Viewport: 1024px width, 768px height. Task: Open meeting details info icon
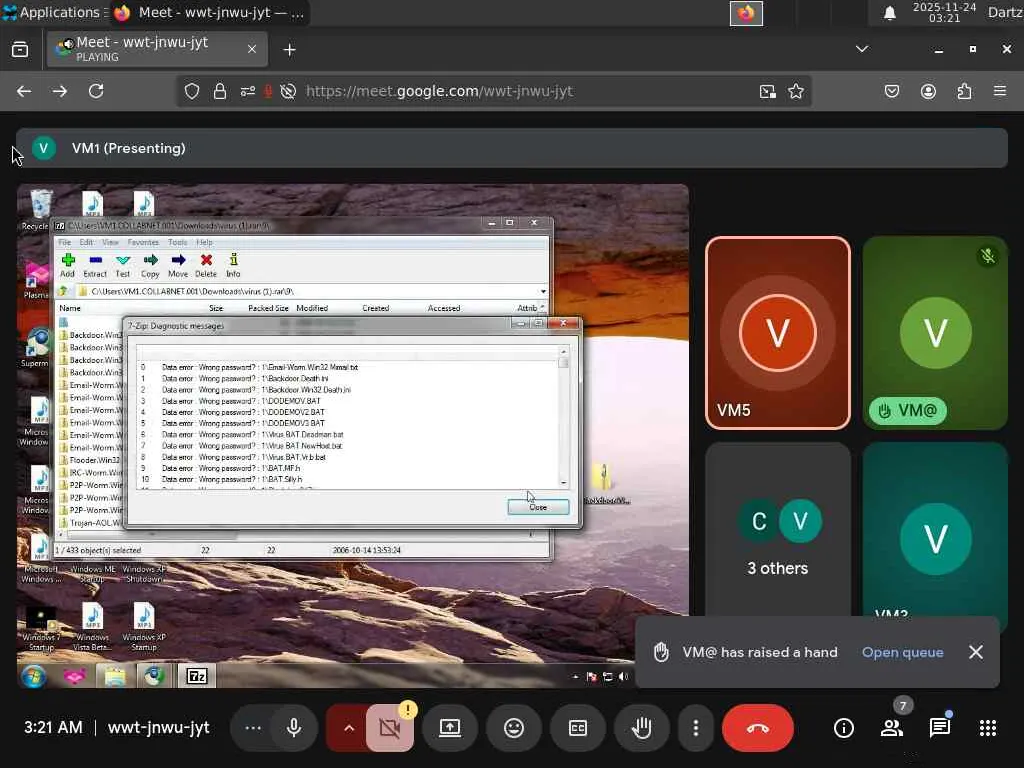click(843, 728)
